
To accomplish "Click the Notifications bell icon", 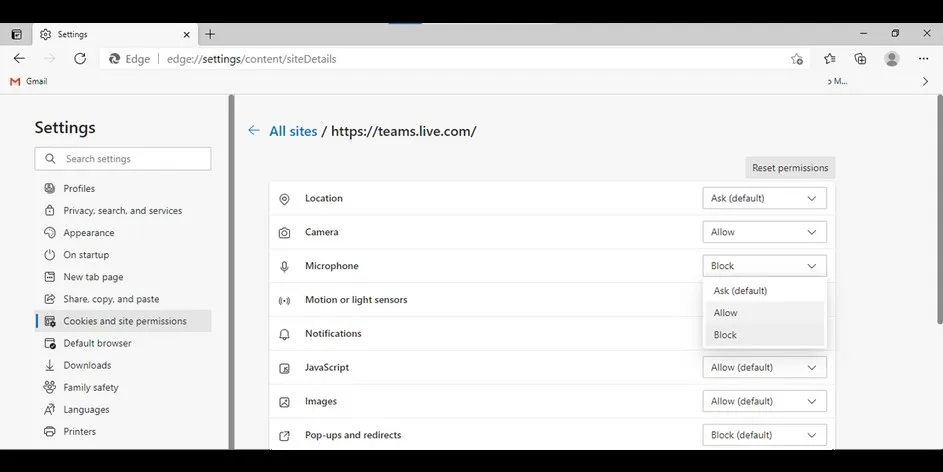I will [284, 334].
